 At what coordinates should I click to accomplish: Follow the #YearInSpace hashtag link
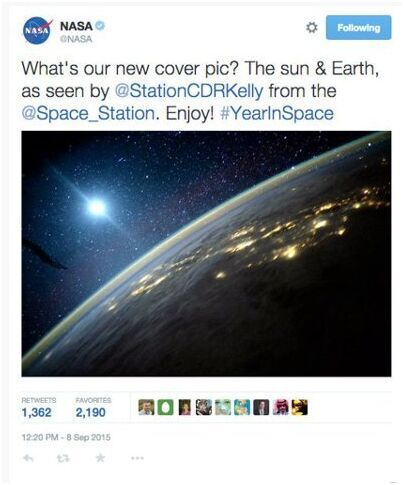tap(277, 114)
